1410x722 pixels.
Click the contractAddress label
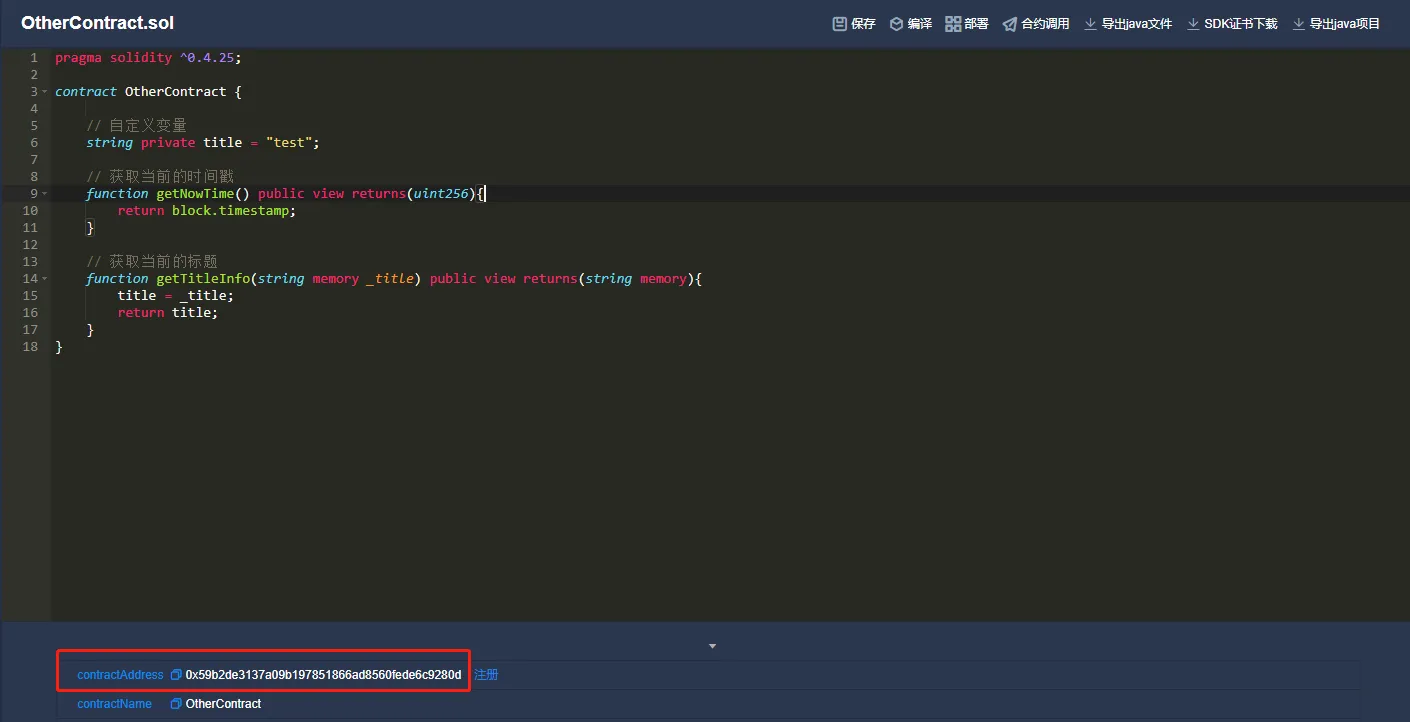click(x=120, y=675)
